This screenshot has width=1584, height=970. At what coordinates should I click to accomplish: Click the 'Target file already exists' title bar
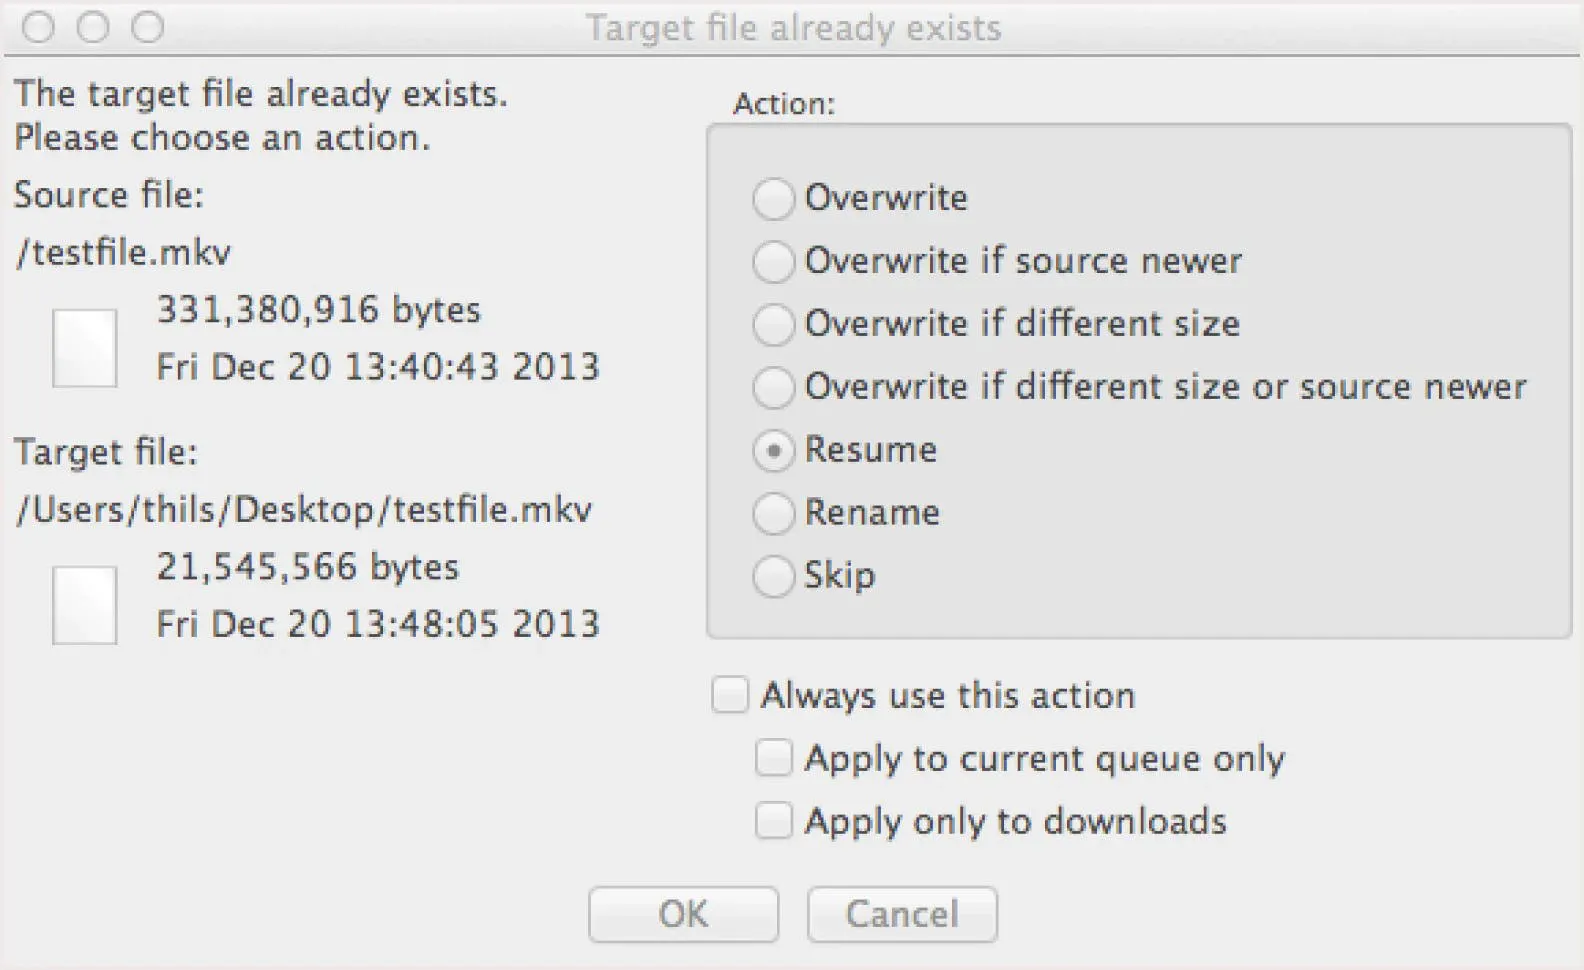pyautogui.click(x=793, y=28)
